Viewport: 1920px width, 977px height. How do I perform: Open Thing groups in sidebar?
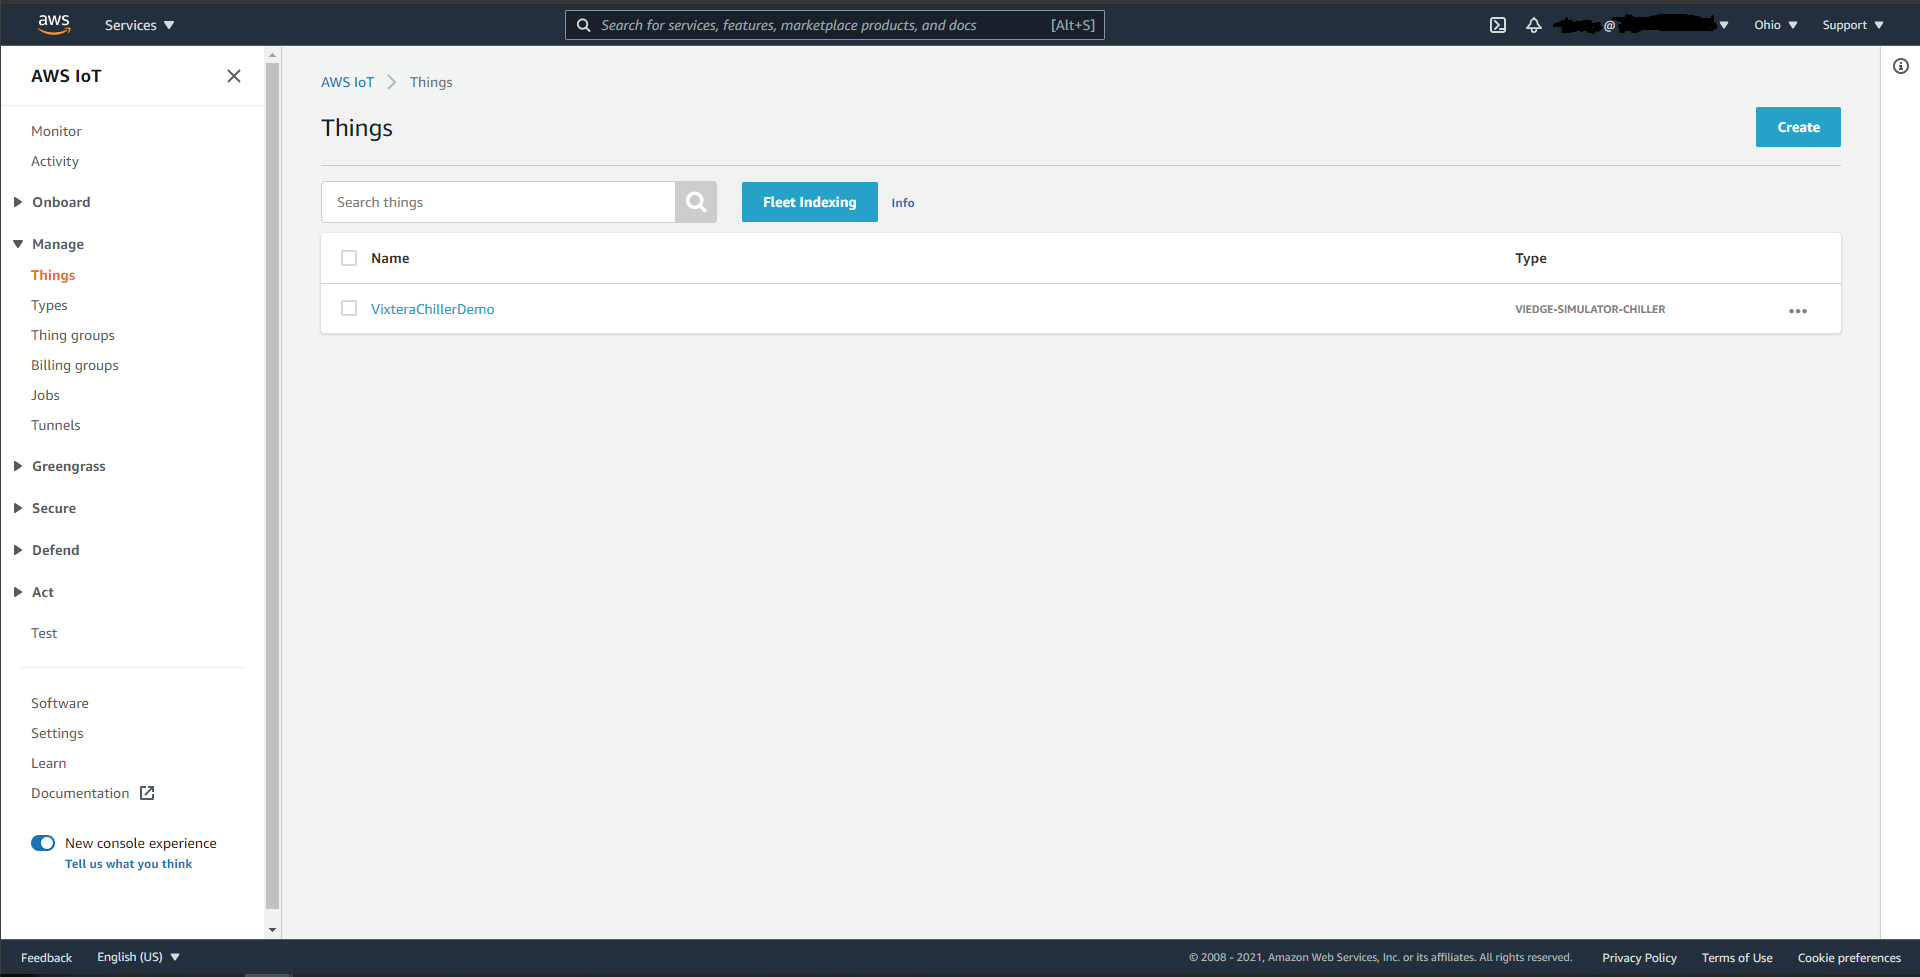(x=73, y=335)
